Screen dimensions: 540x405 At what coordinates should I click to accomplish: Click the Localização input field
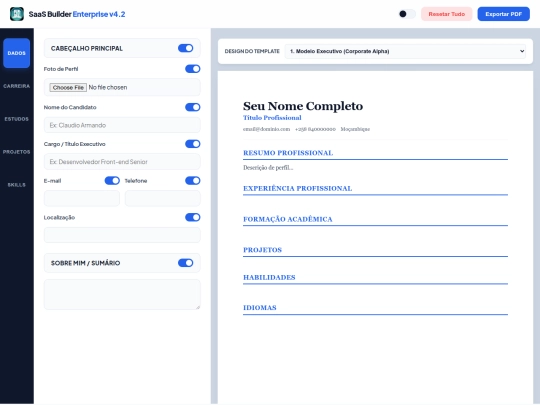pos(122,235)
